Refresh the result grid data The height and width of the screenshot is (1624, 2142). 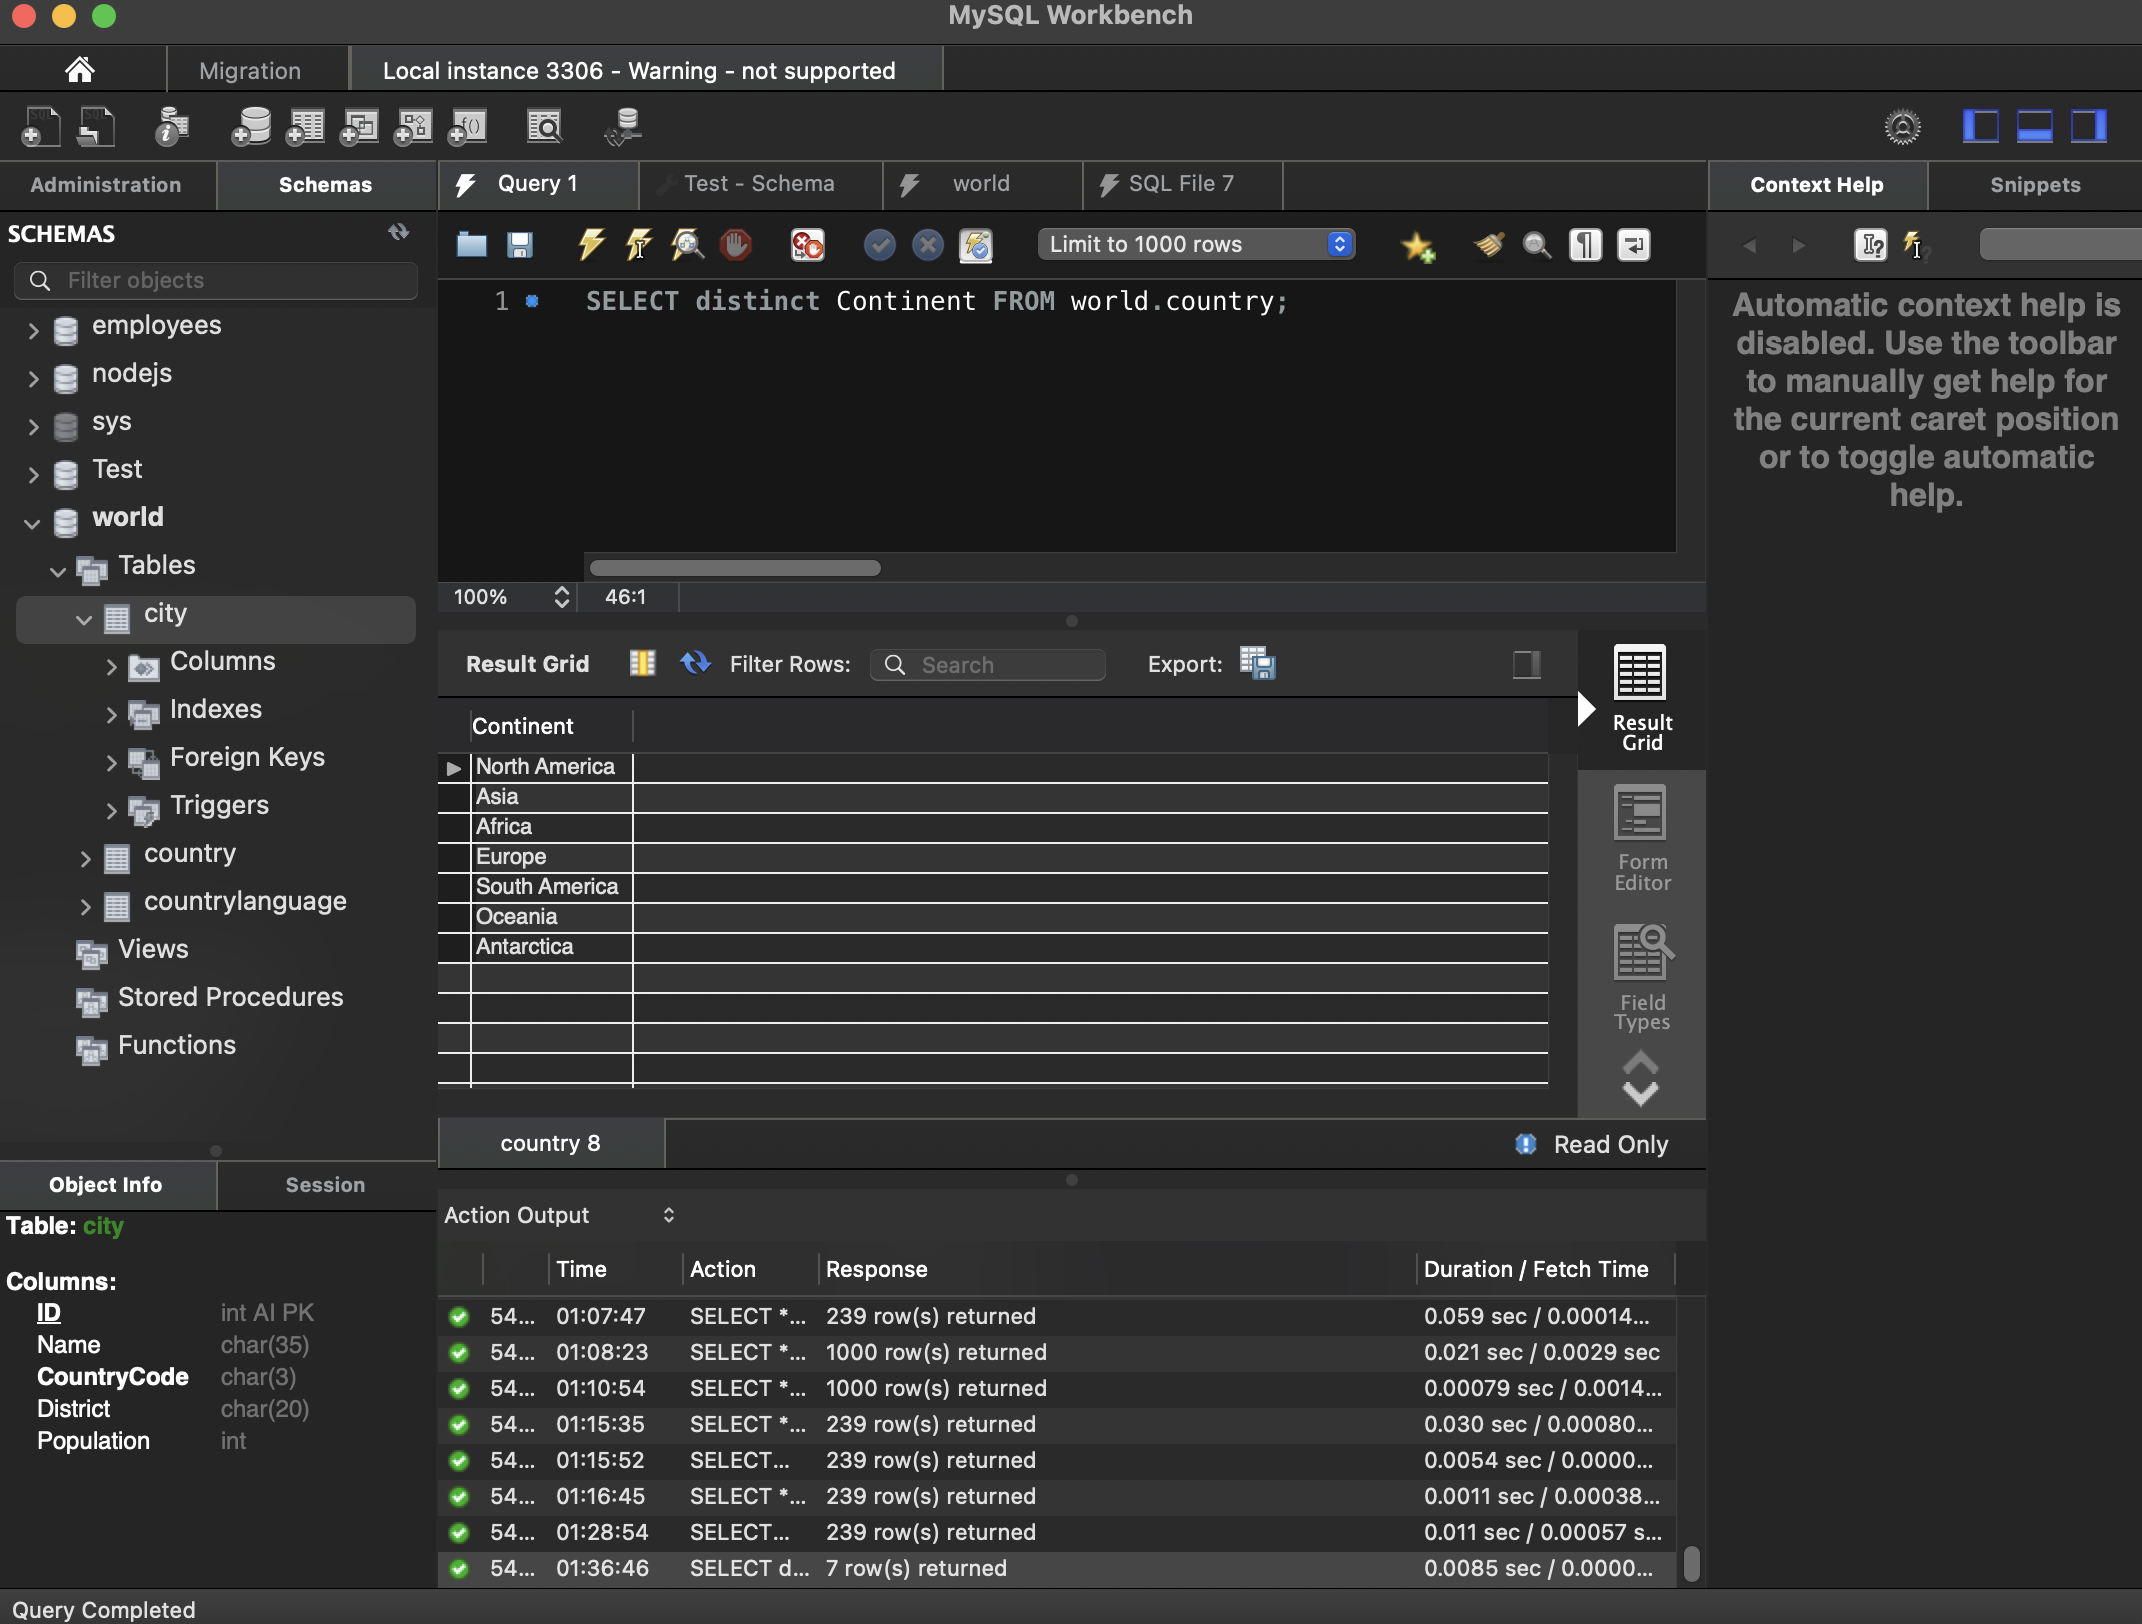tap(695, 663)
